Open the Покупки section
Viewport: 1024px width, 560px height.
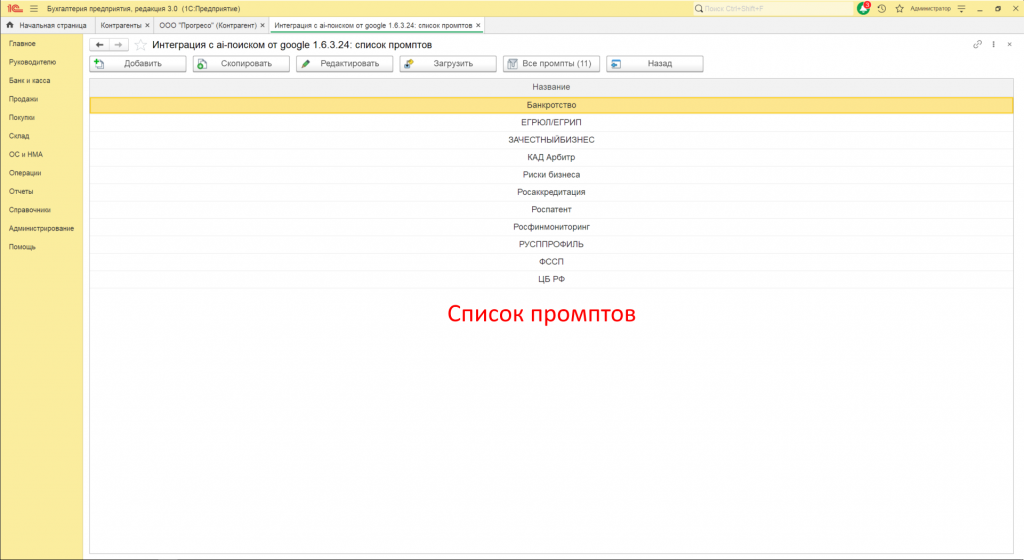pyautogui.click(x=22, y=117)
